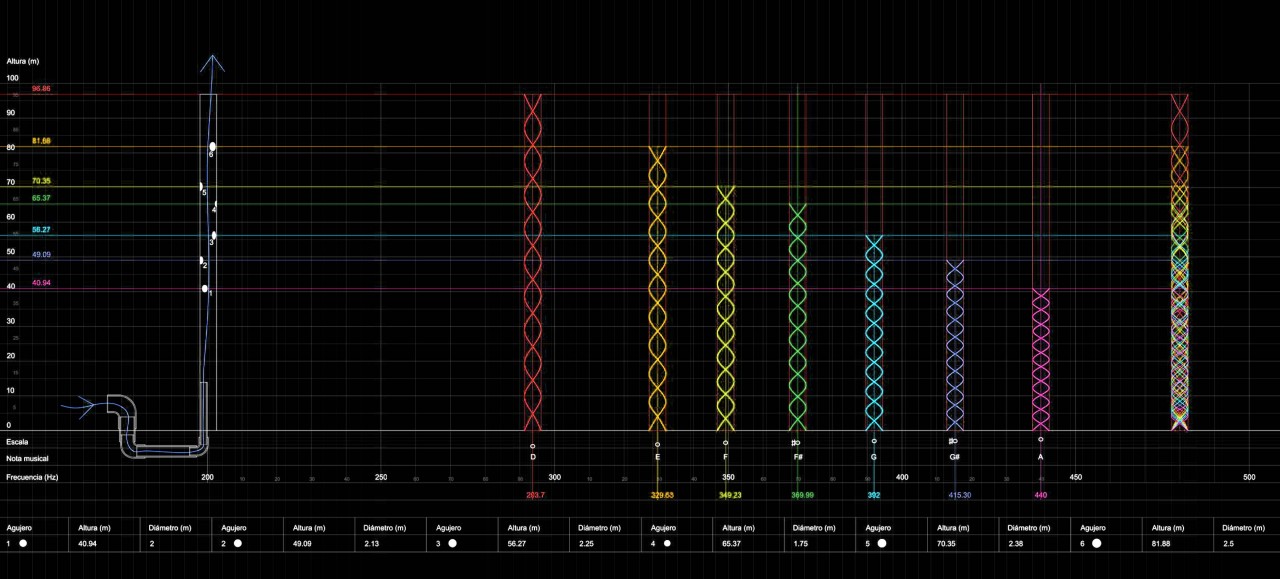Viewport: 1280px width, 579px height.
Task: Click the F# note label
Action: tap(798, 457)
